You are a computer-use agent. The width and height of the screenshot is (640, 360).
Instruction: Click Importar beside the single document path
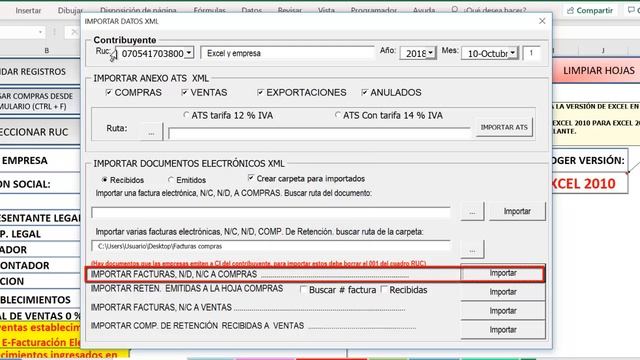[x=517, y=211]
